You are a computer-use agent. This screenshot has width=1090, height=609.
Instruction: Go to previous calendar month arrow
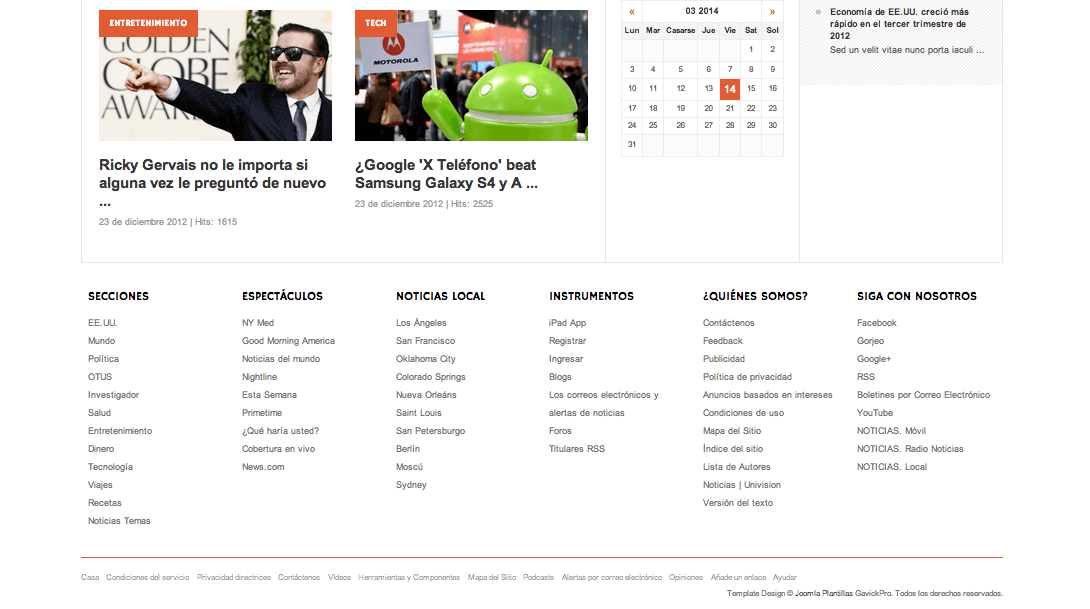tap(632, 12)
